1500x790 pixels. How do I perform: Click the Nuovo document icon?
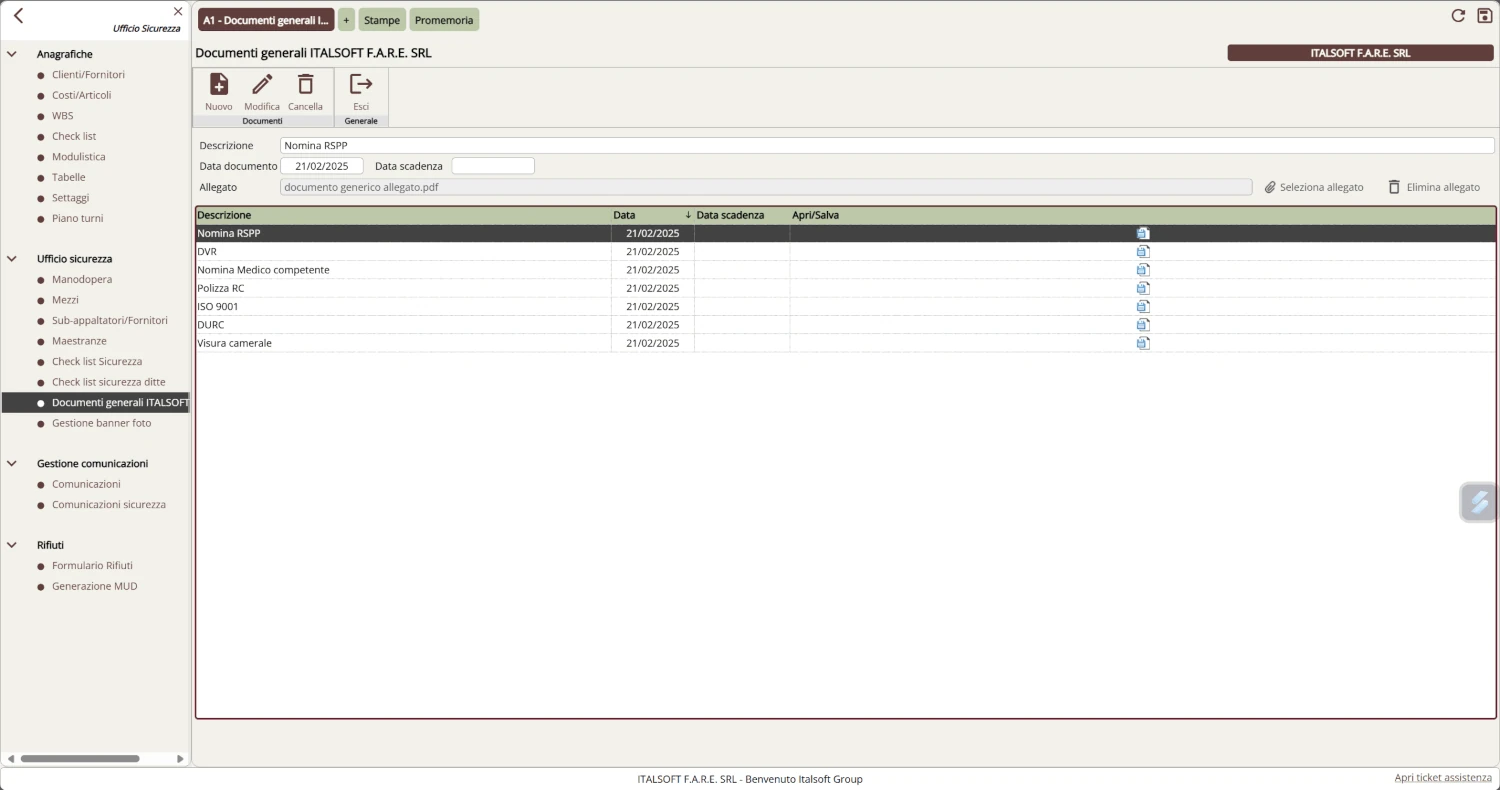pos(218,85)
